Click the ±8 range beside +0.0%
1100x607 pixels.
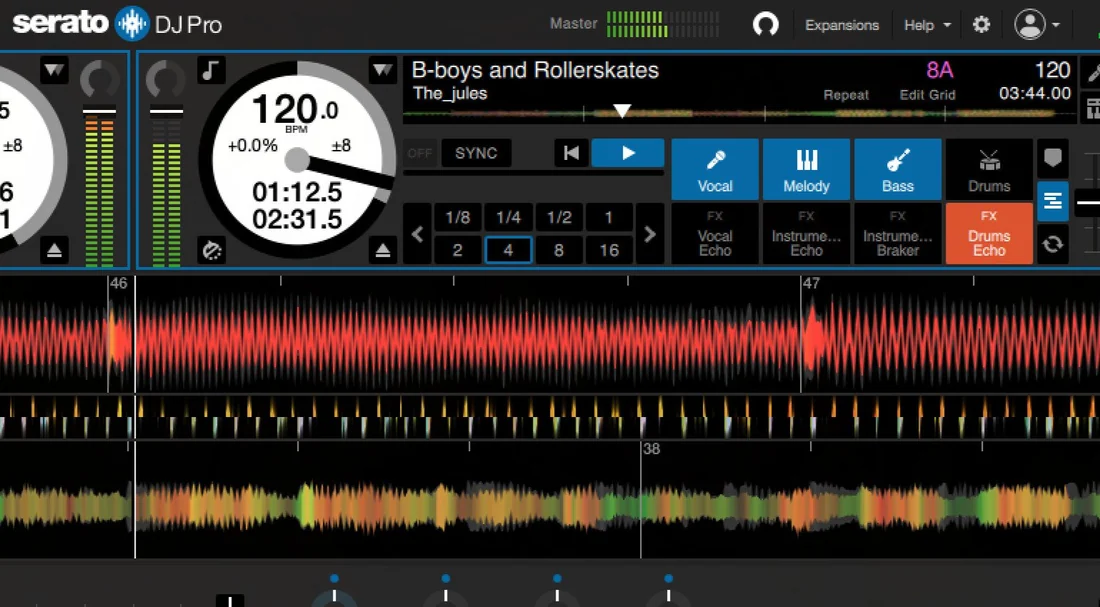pyautogui.click(x=341, y=146)
